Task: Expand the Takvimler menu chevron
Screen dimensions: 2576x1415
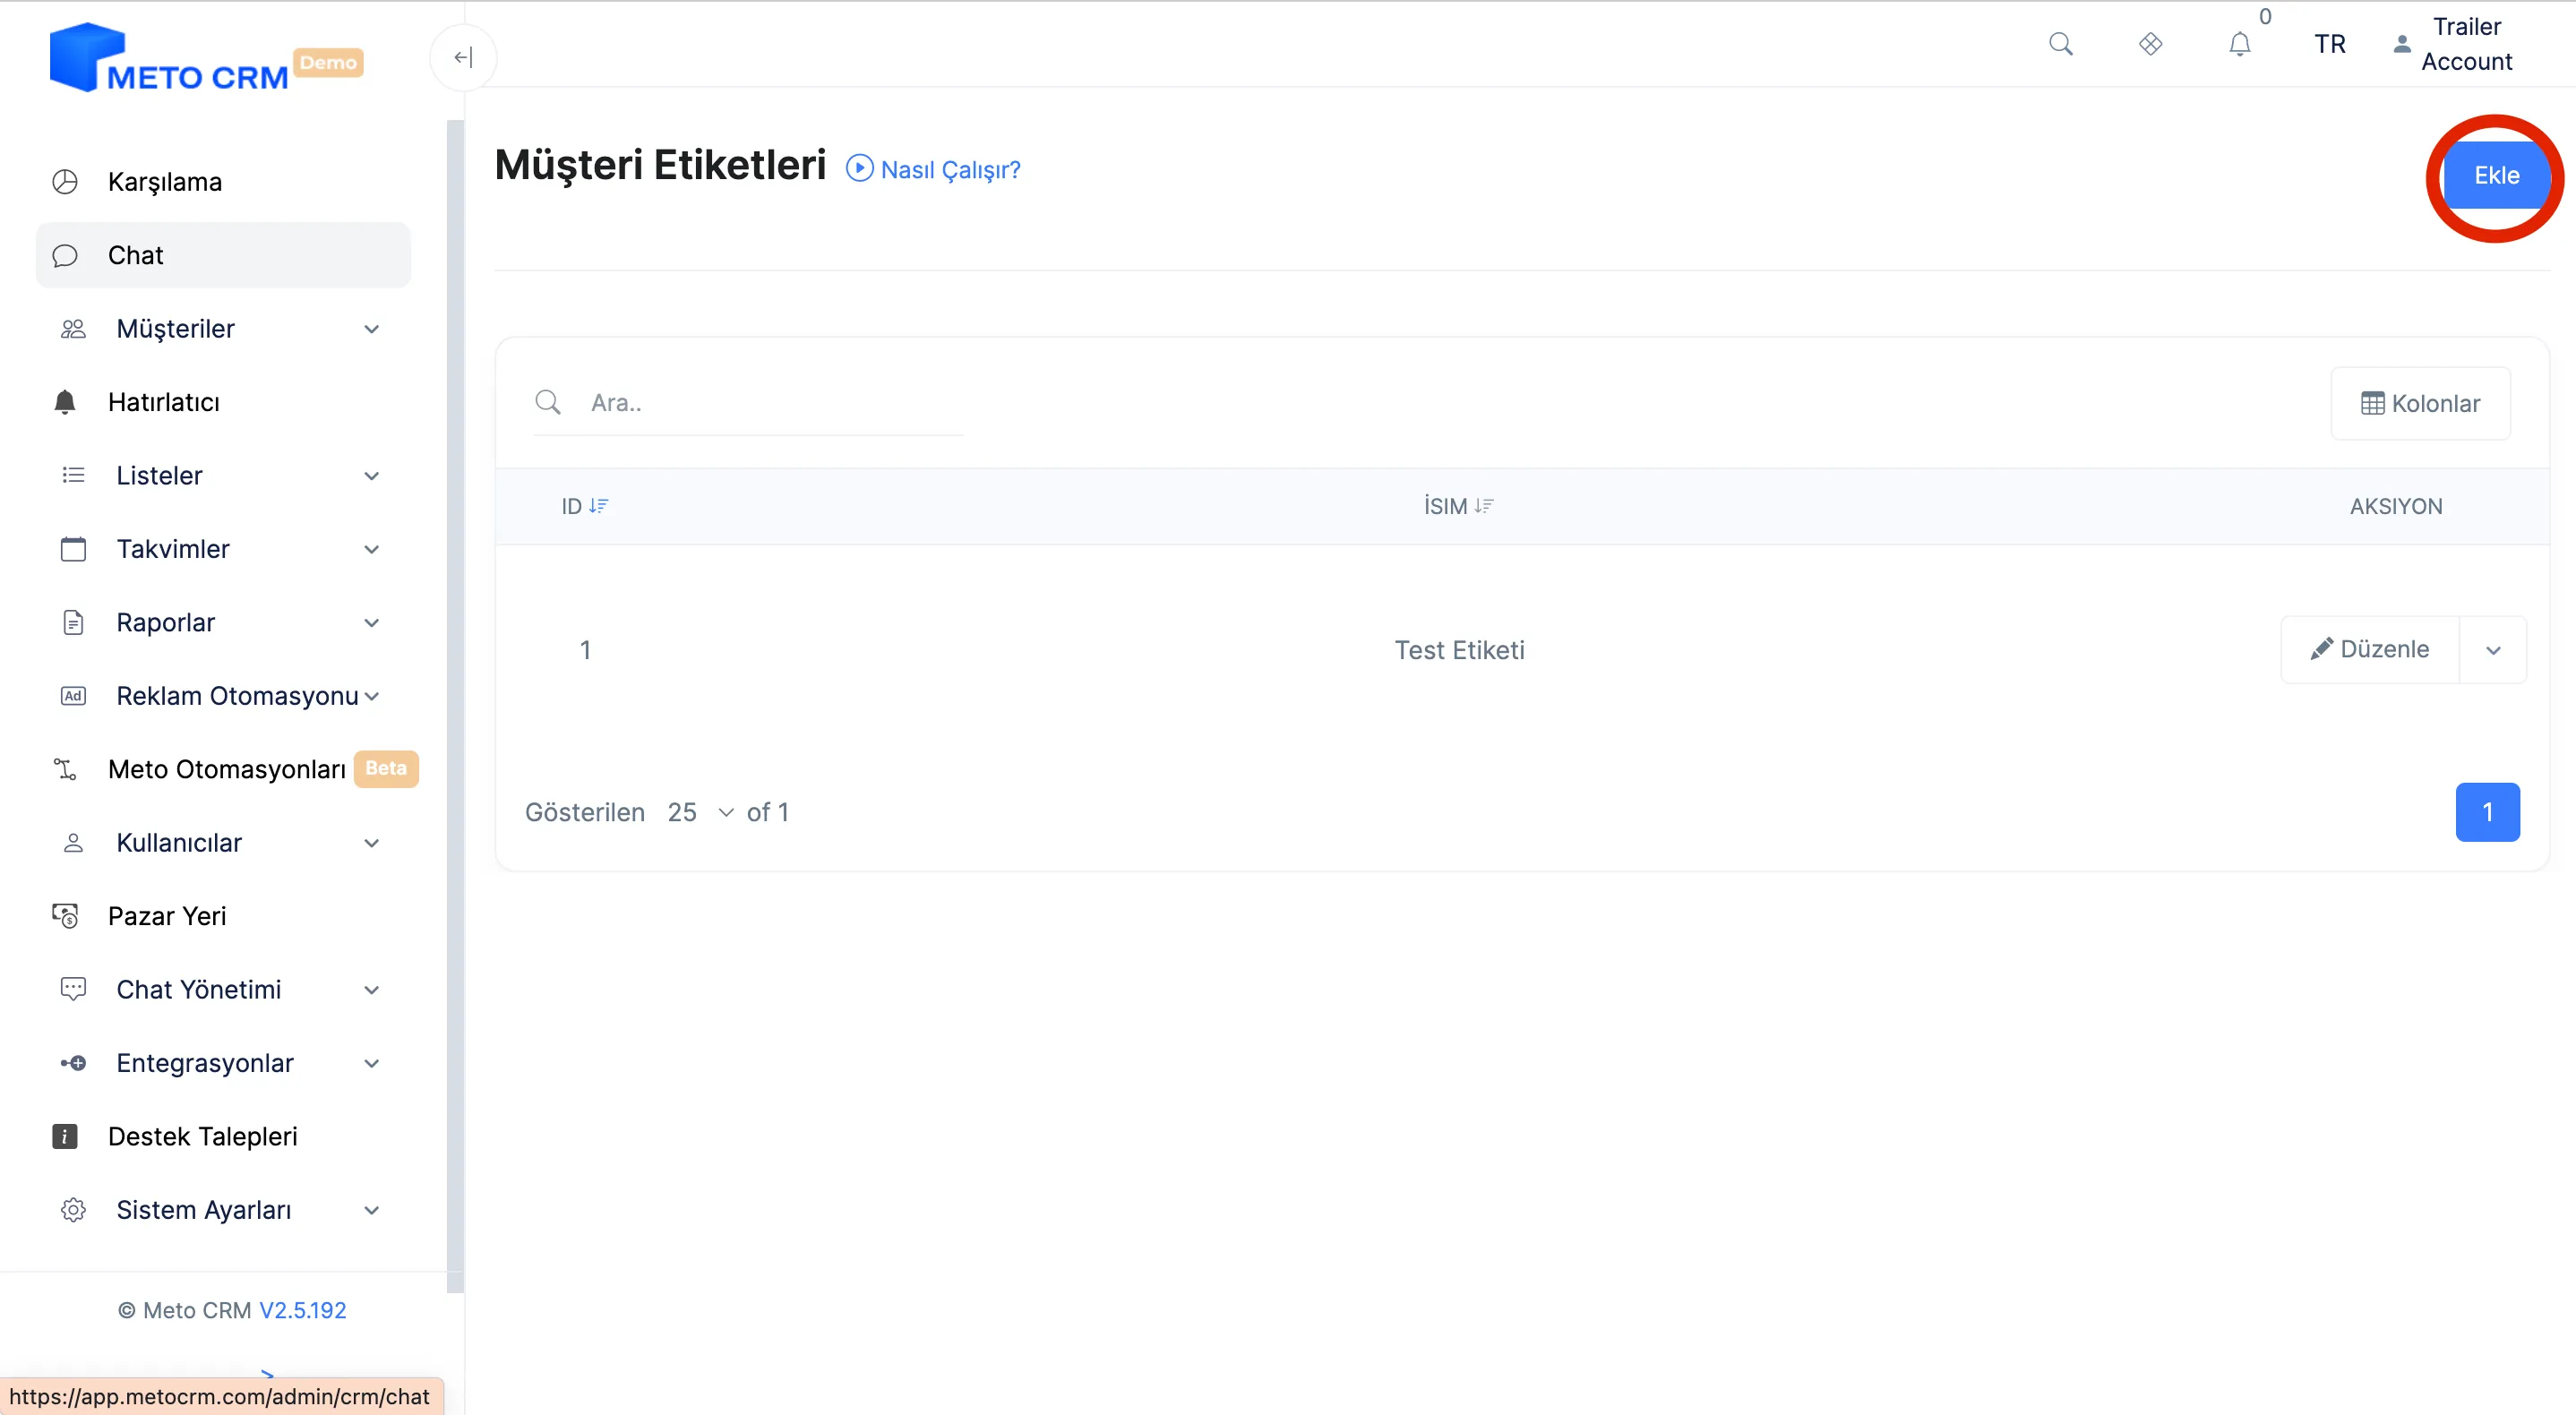Action: [372, 549]
